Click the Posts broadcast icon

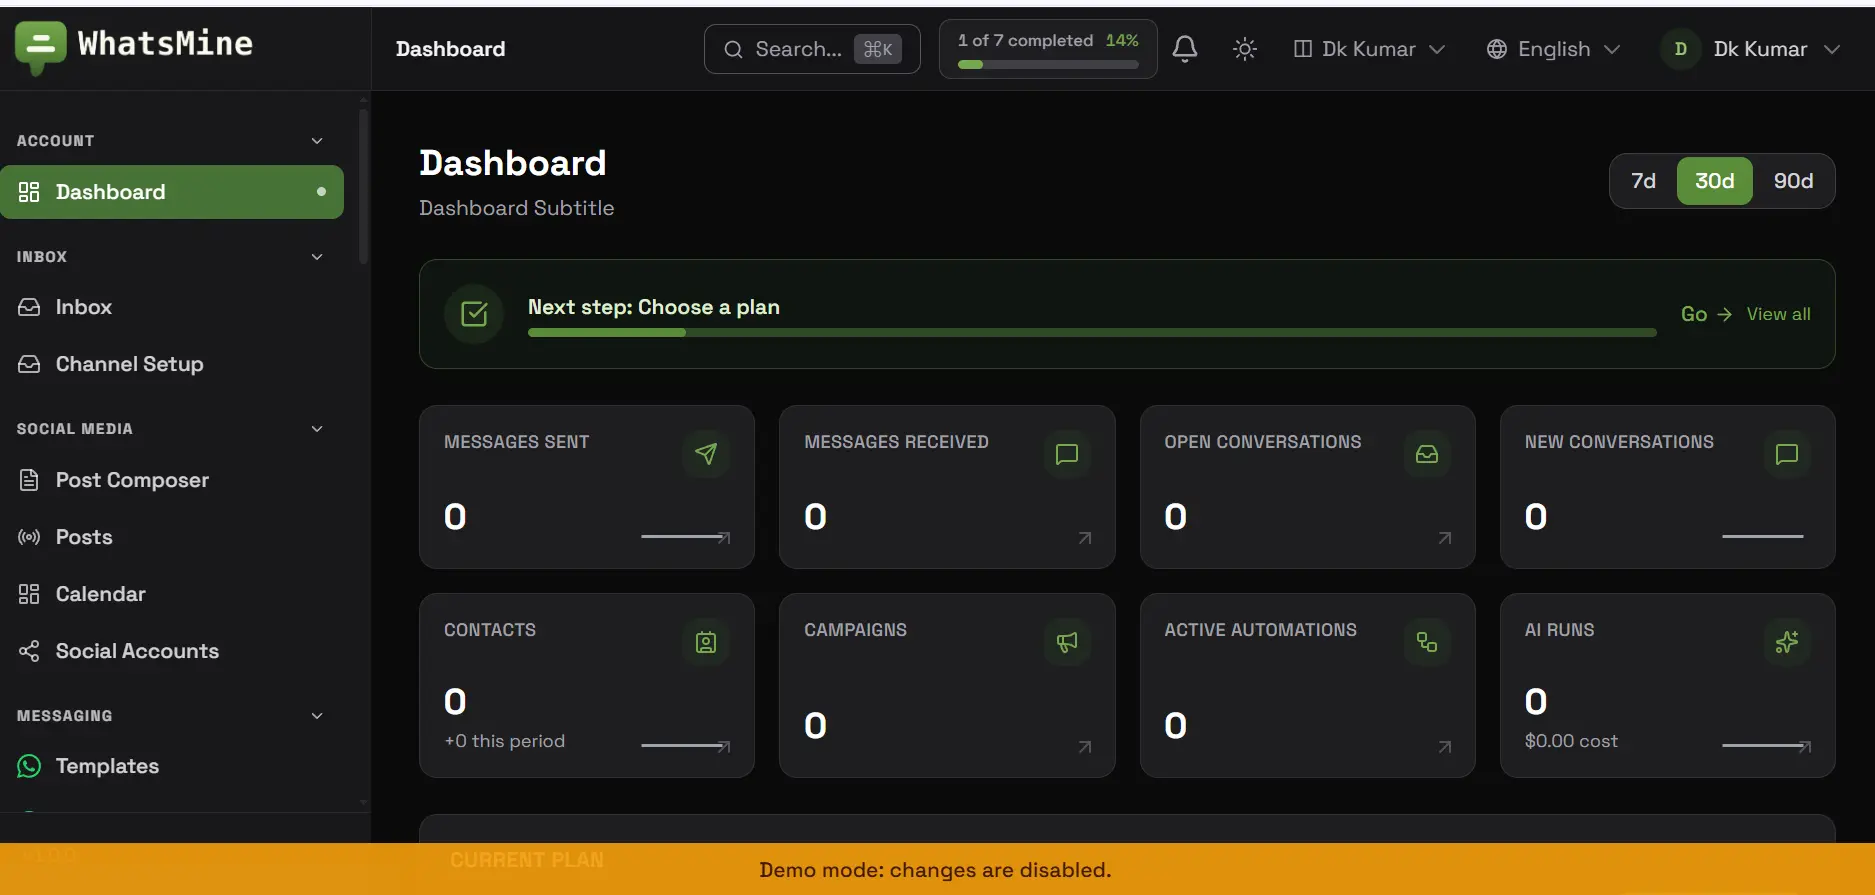(x=29, y=537)
